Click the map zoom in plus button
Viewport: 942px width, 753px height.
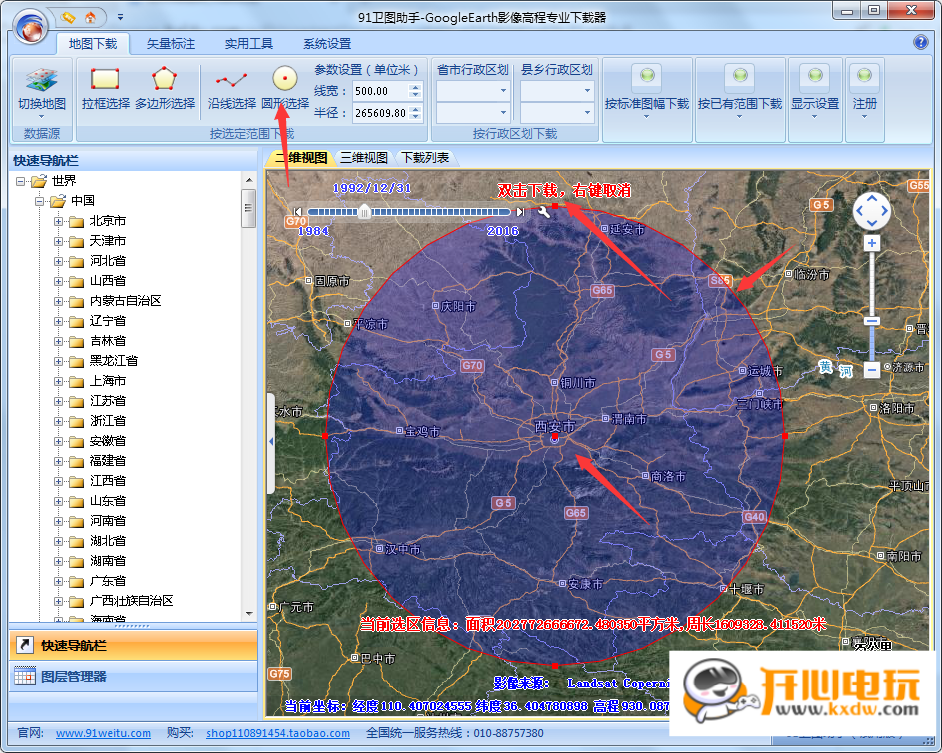point(872,243)
